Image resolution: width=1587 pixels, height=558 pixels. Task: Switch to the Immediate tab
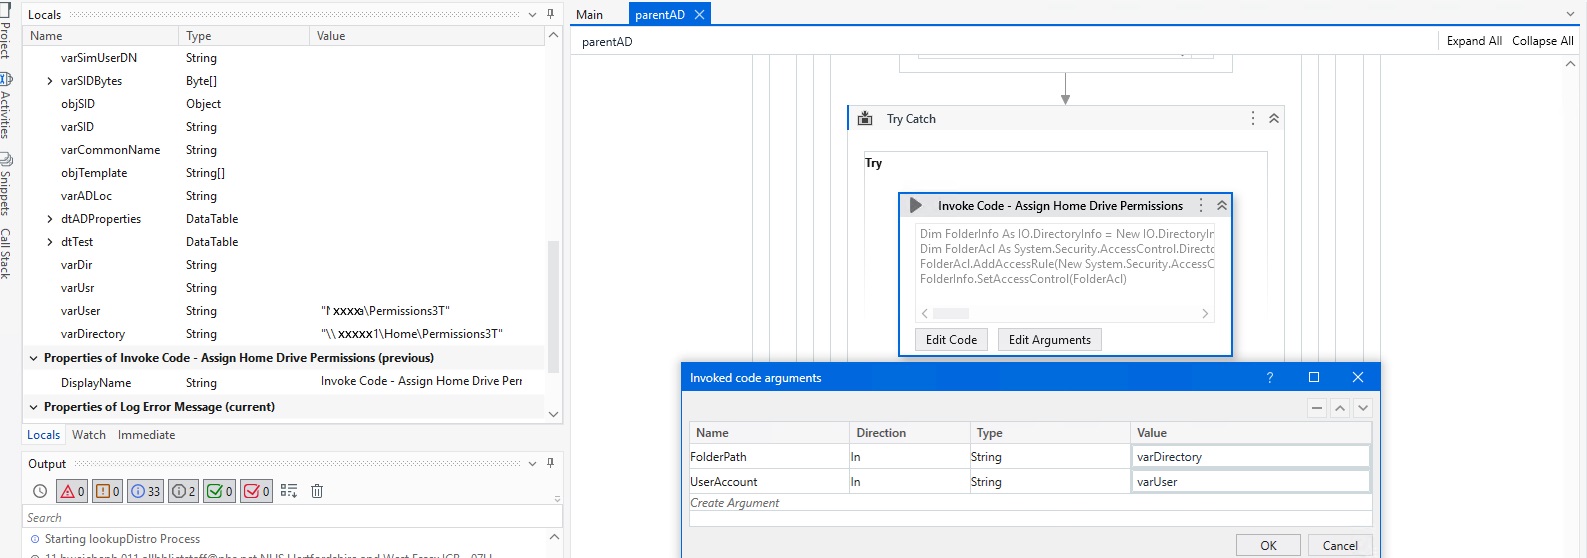(x=146, y=435)
